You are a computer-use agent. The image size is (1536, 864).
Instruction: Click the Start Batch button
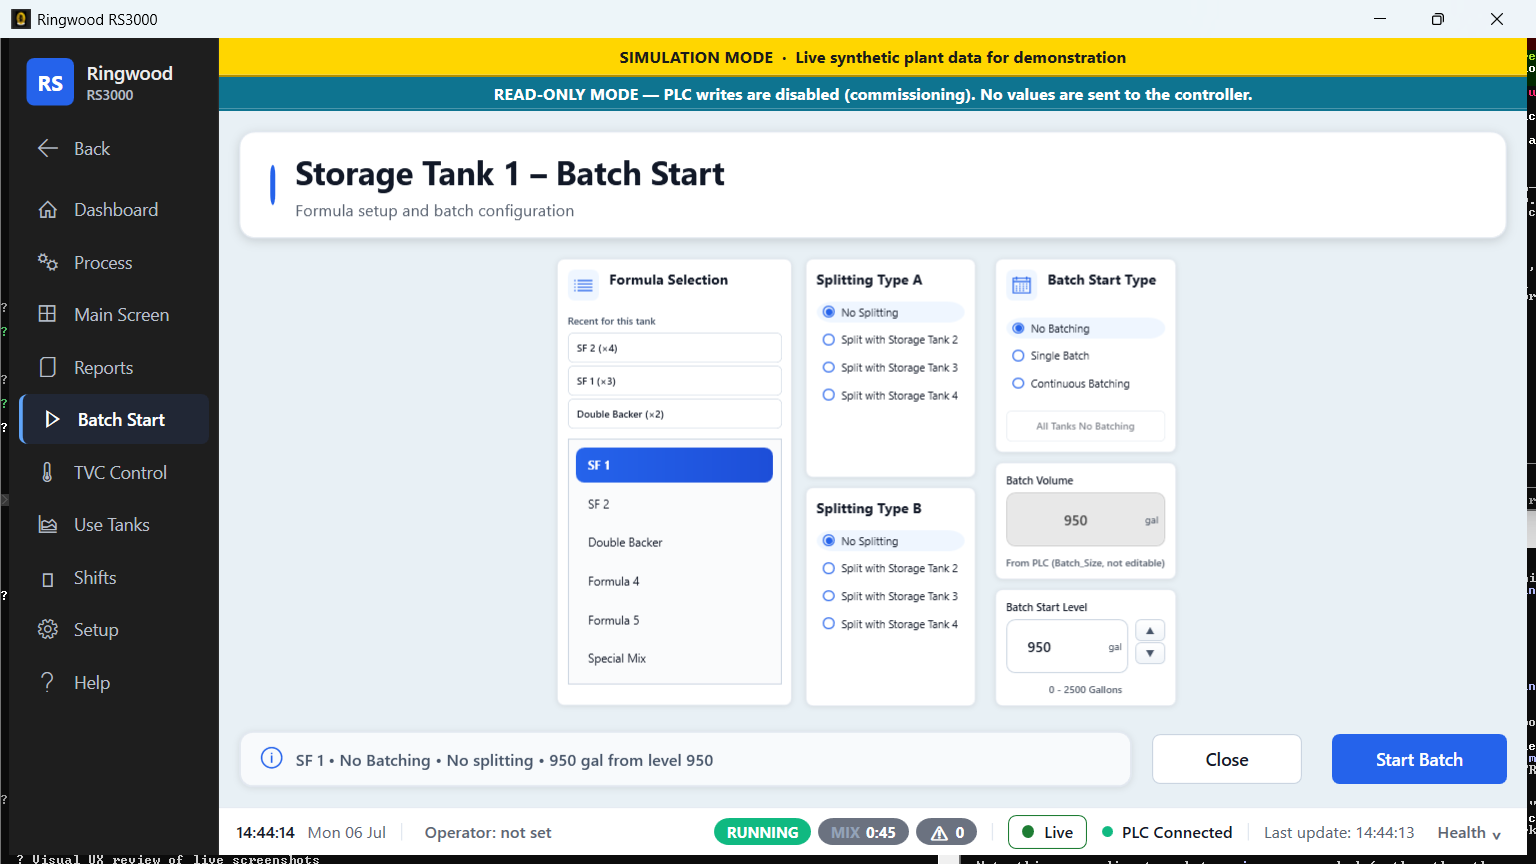coord(1419,759)
